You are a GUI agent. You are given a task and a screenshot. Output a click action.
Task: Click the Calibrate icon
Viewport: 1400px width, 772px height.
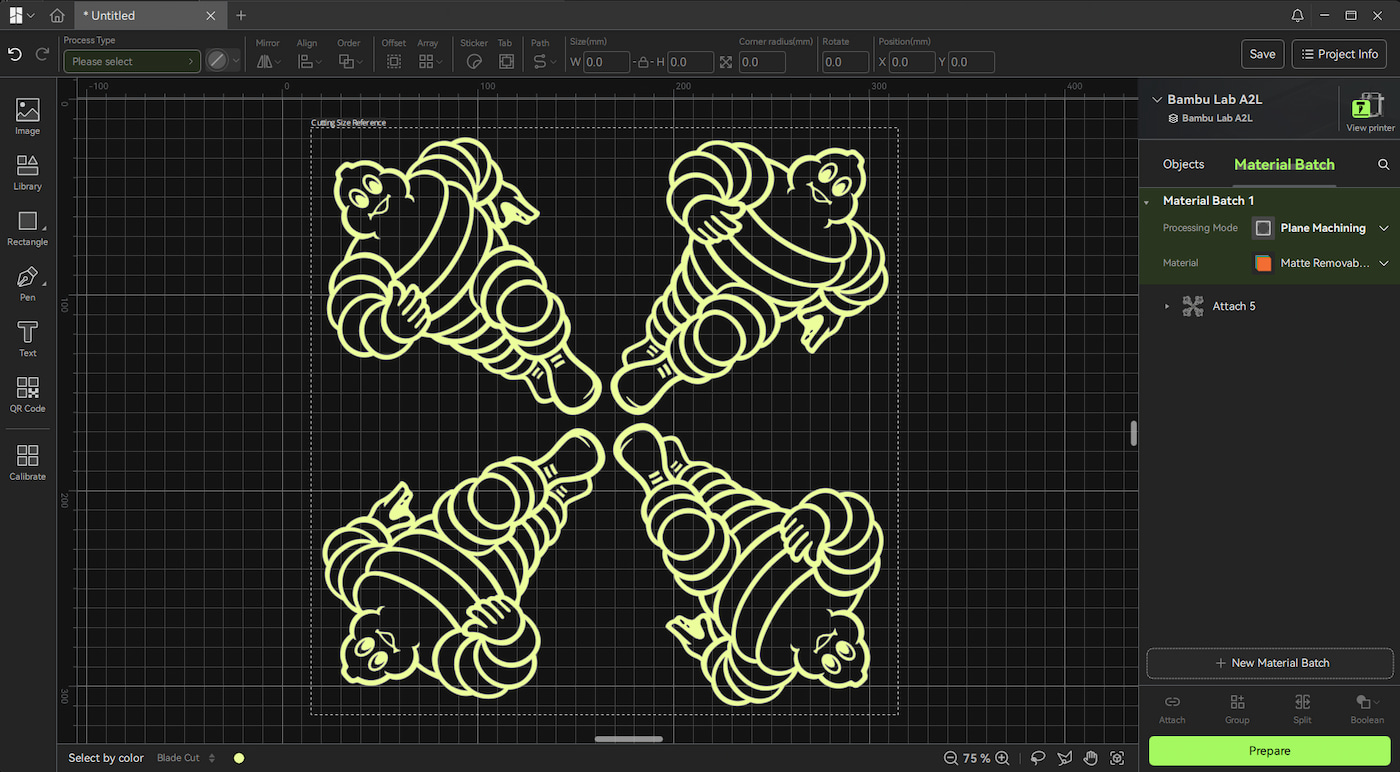pyautogui.click(x=27, y=462)
